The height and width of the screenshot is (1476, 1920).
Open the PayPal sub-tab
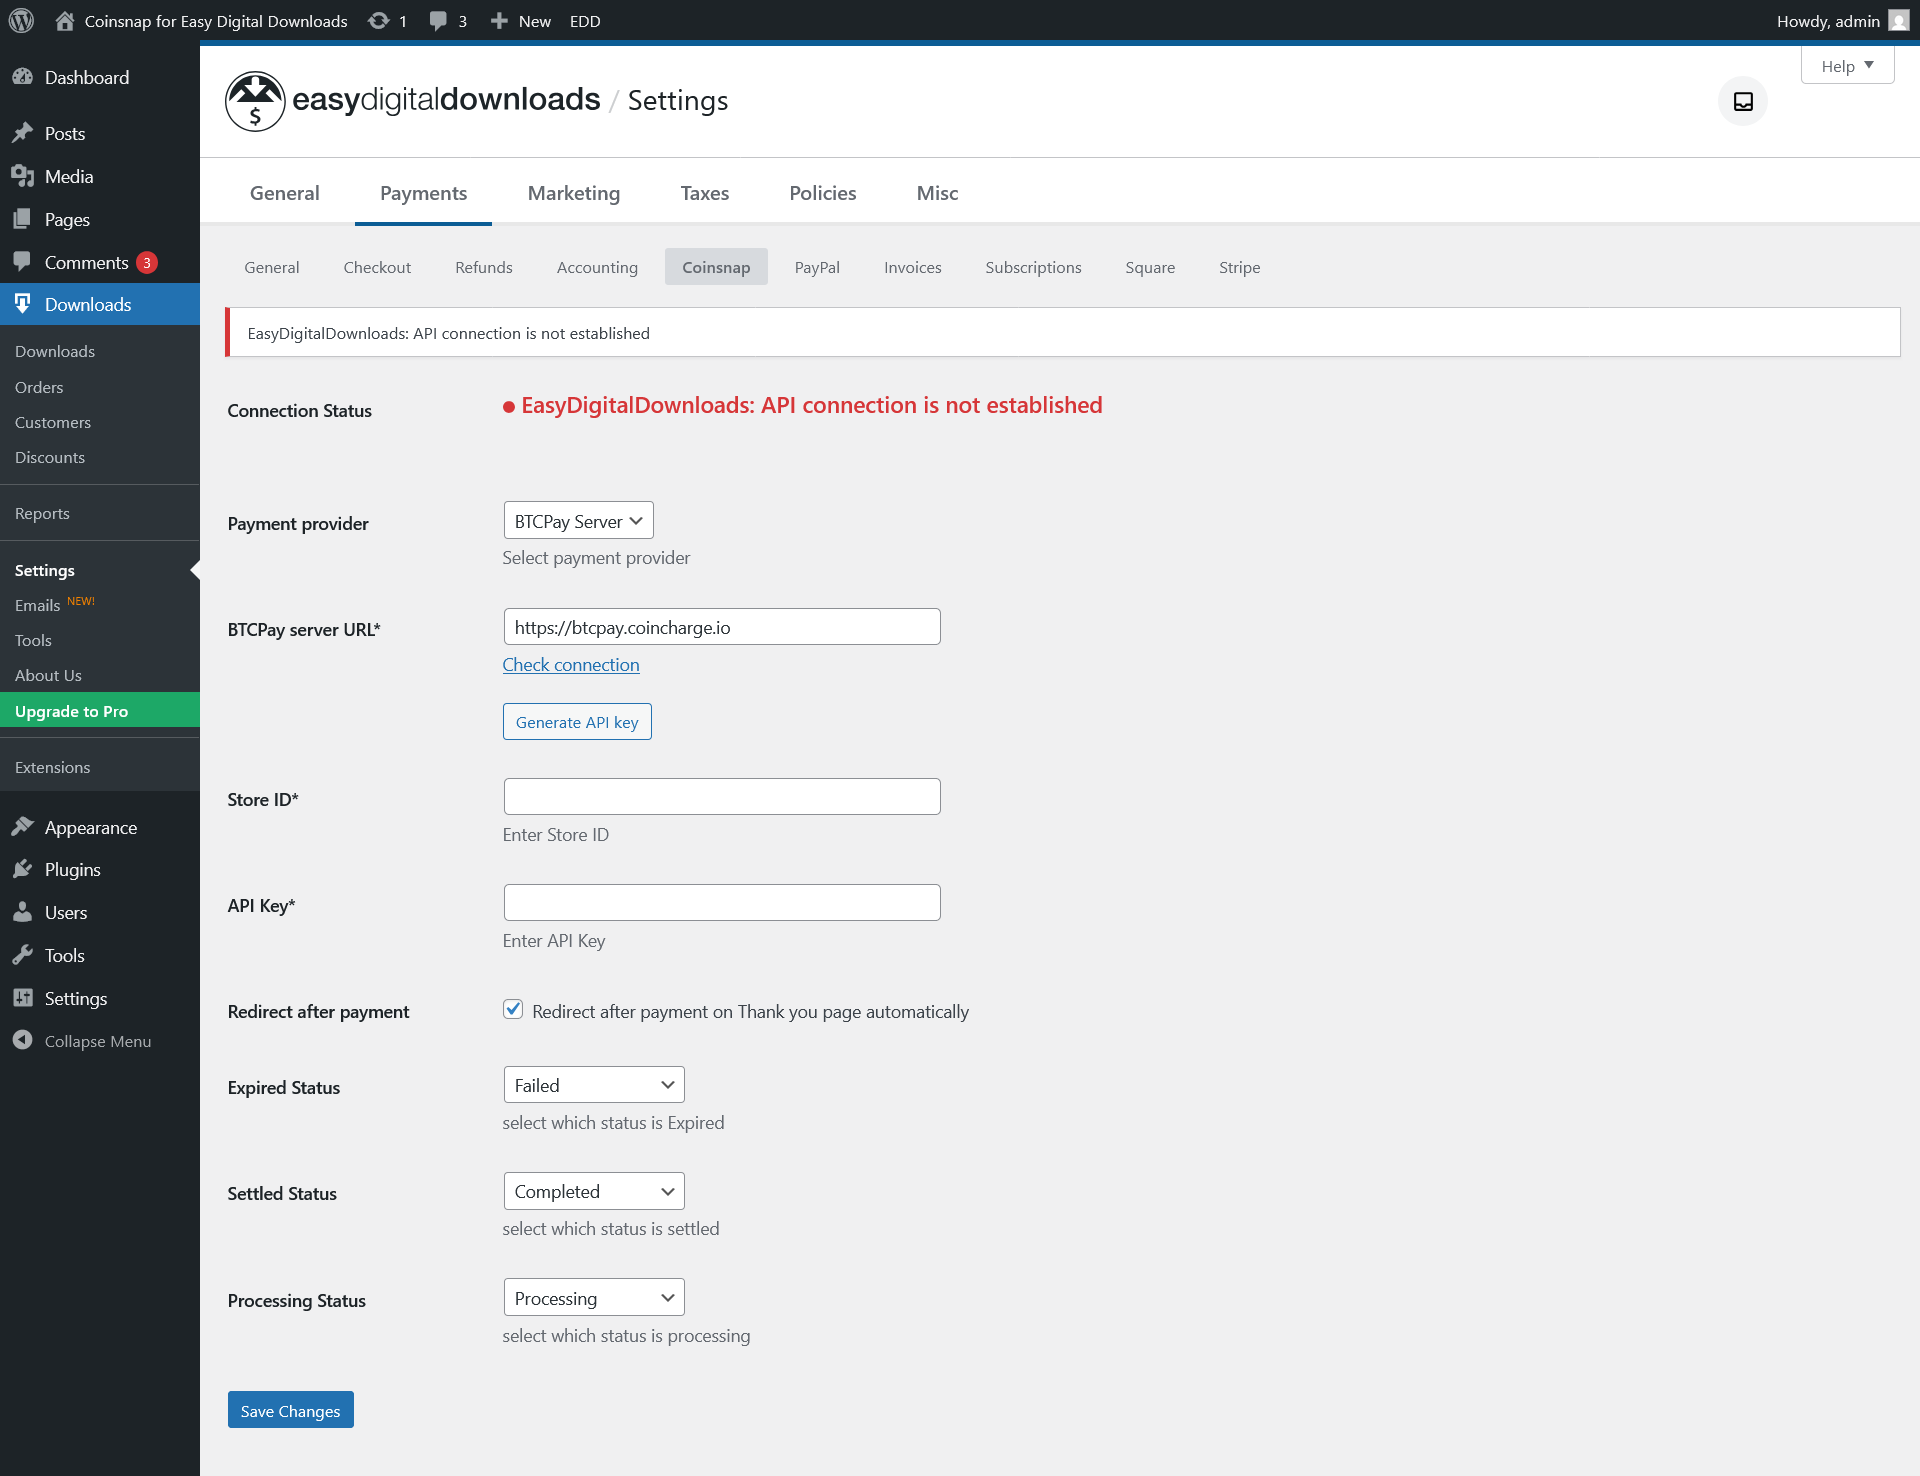coord(817,267)
